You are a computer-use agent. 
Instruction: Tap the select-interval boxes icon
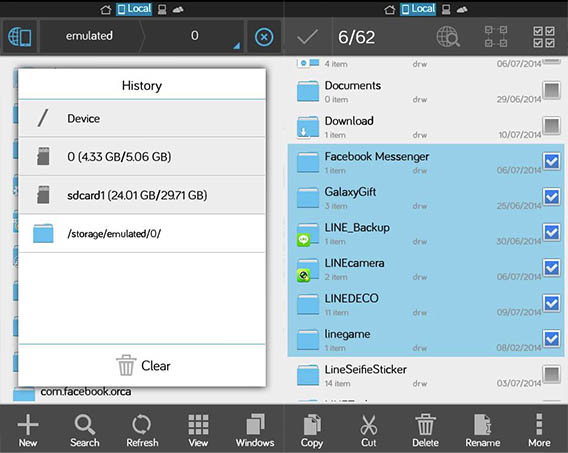(x=496, y=37)
